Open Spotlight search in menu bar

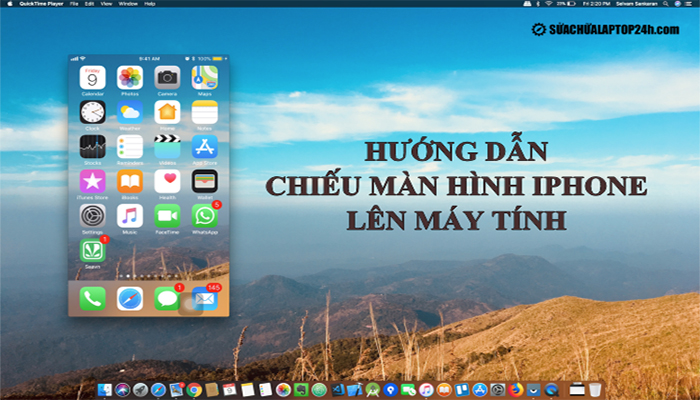(x=665, y=4)
